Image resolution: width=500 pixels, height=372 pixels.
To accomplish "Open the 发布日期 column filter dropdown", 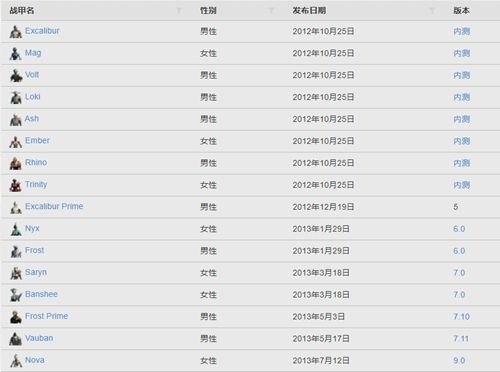I will [x=432, y=11].
